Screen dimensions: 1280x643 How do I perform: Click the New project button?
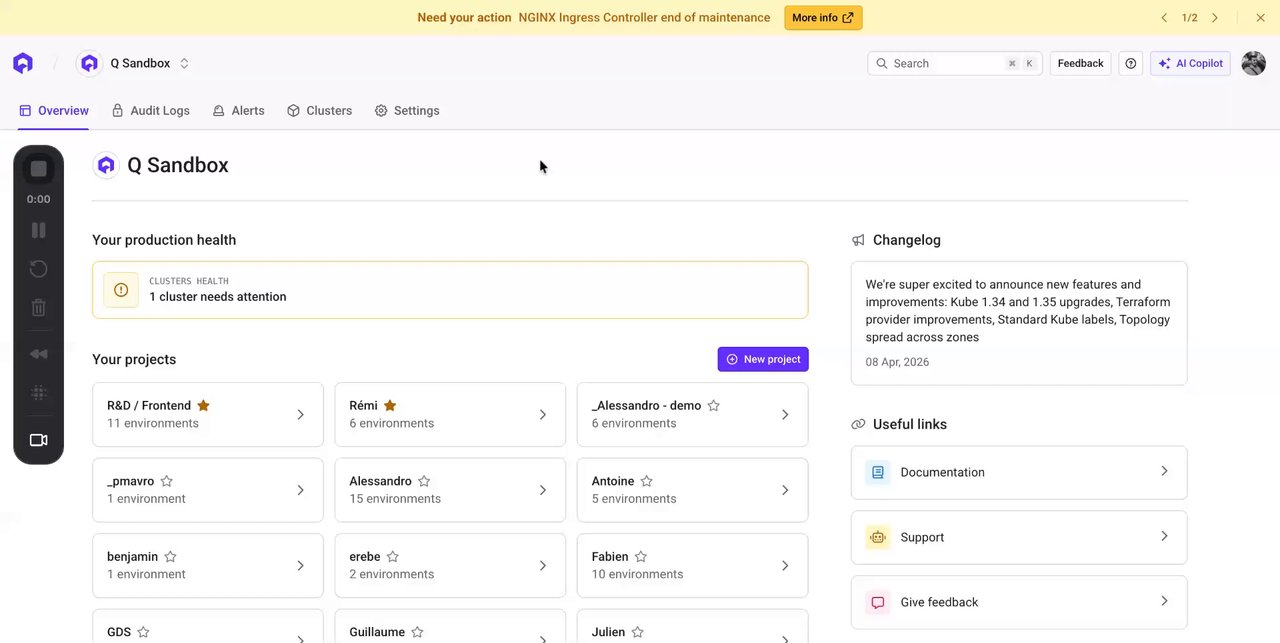(x=763, y=359)
